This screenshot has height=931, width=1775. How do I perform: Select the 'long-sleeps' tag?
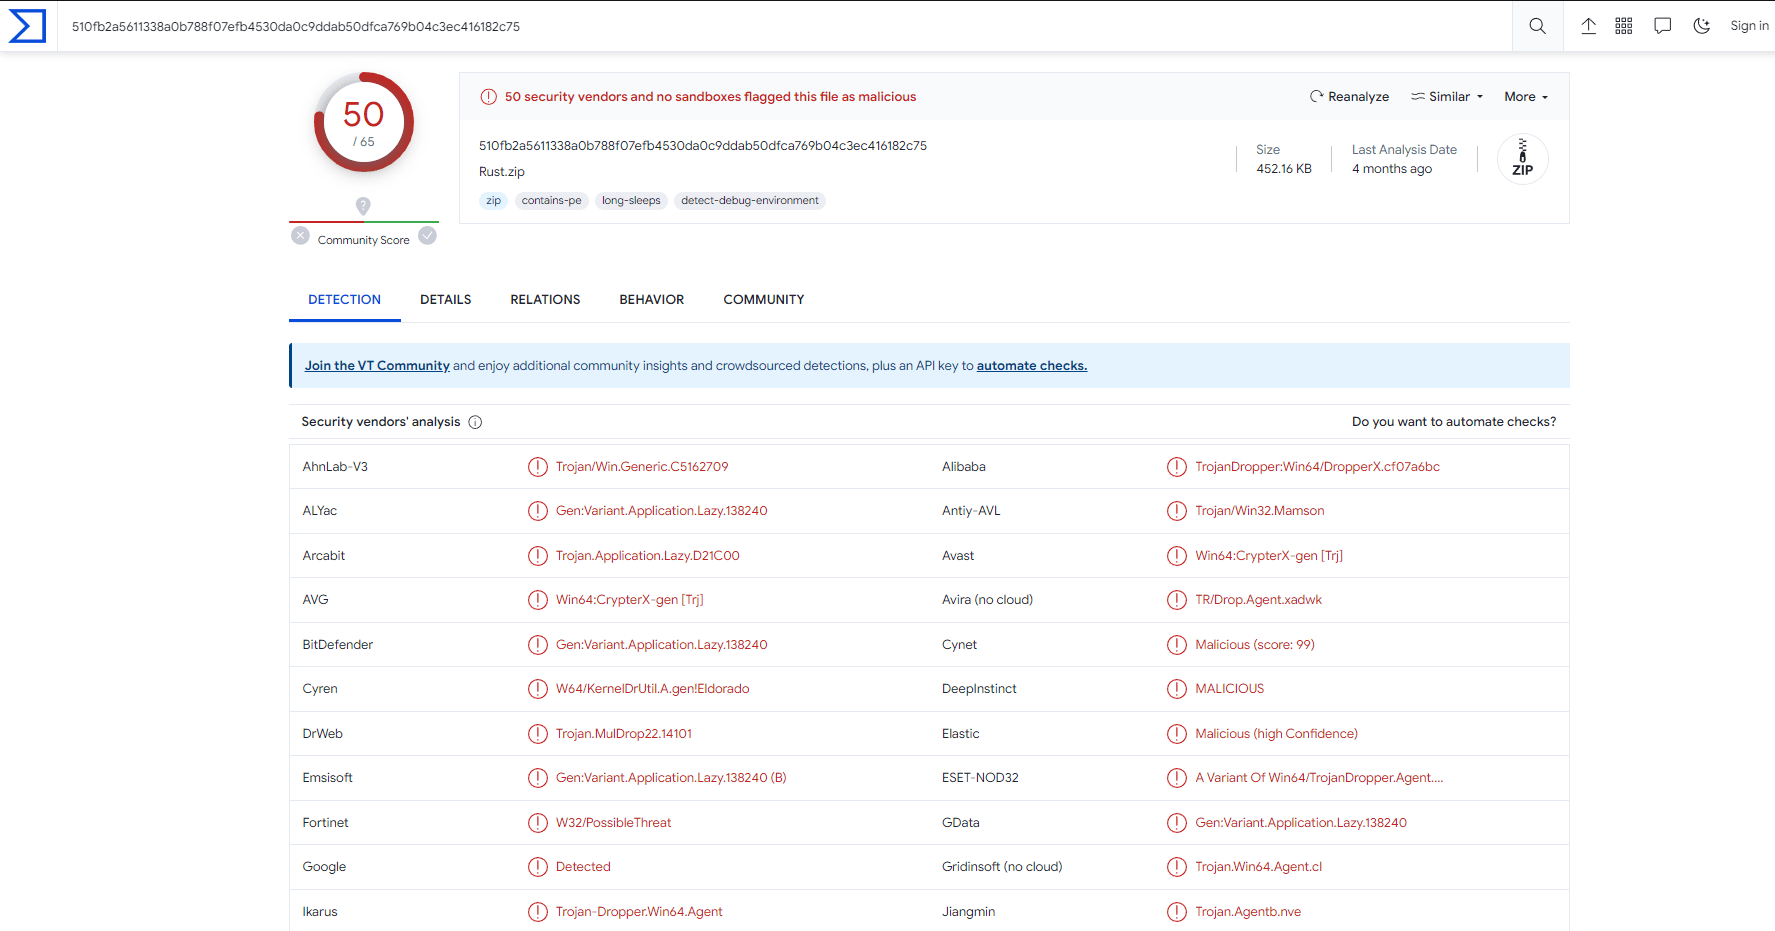pos(631,201)
